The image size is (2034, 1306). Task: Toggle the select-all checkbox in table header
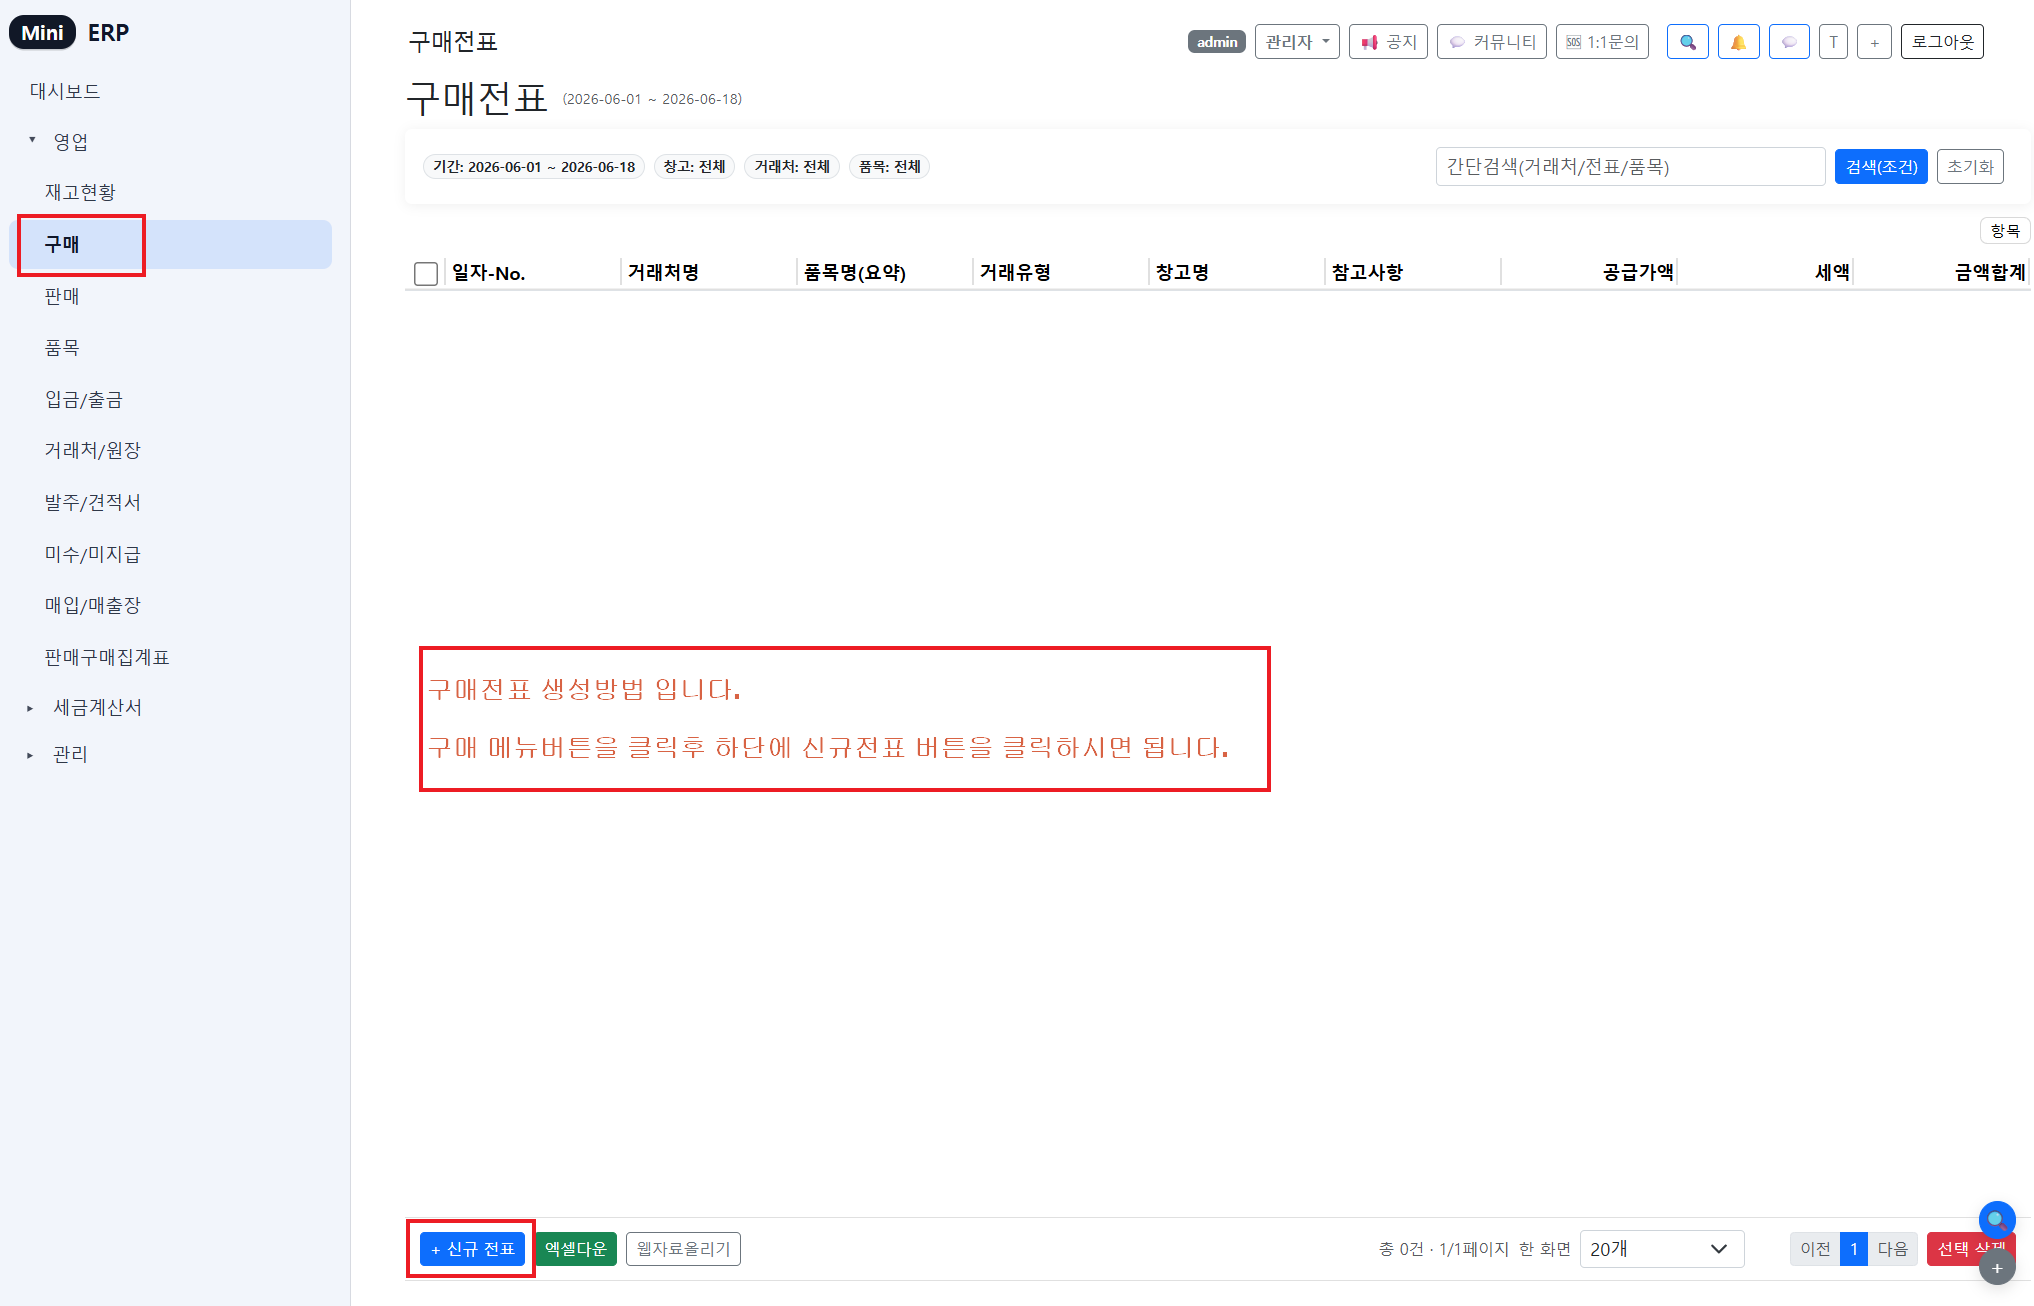[426, 273]
